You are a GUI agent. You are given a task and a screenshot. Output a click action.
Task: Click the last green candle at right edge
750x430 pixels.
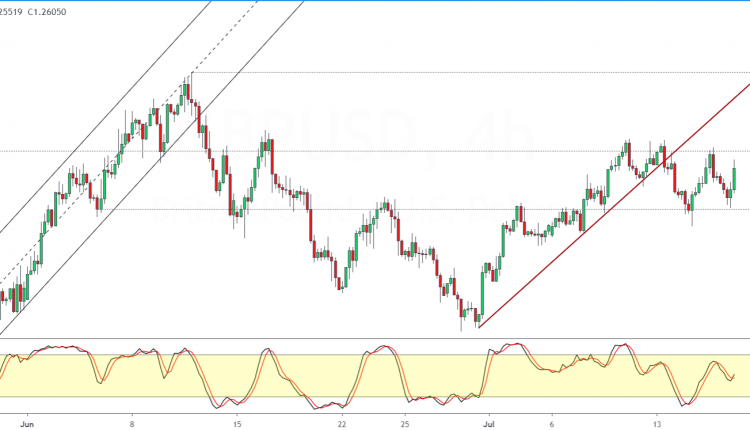[x=734, y=178]
